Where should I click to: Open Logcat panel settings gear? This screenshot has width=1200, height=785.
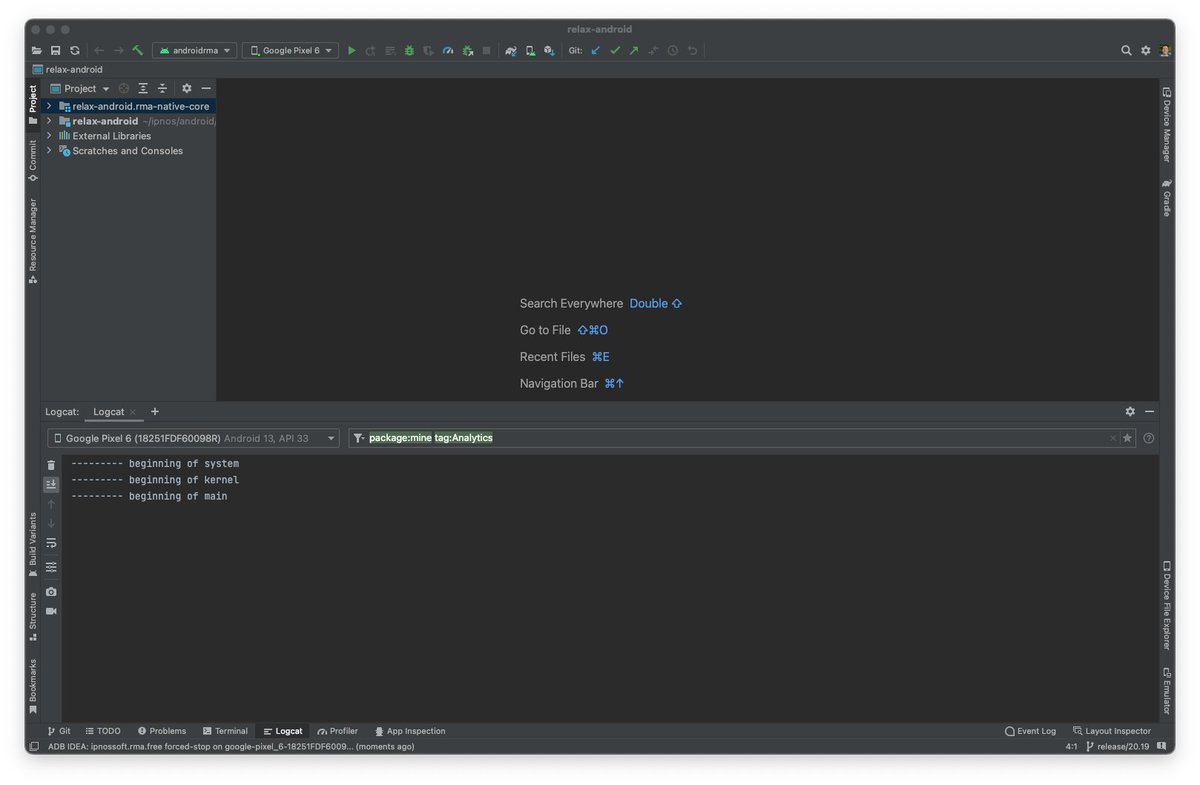click(x=1130, y=411)
